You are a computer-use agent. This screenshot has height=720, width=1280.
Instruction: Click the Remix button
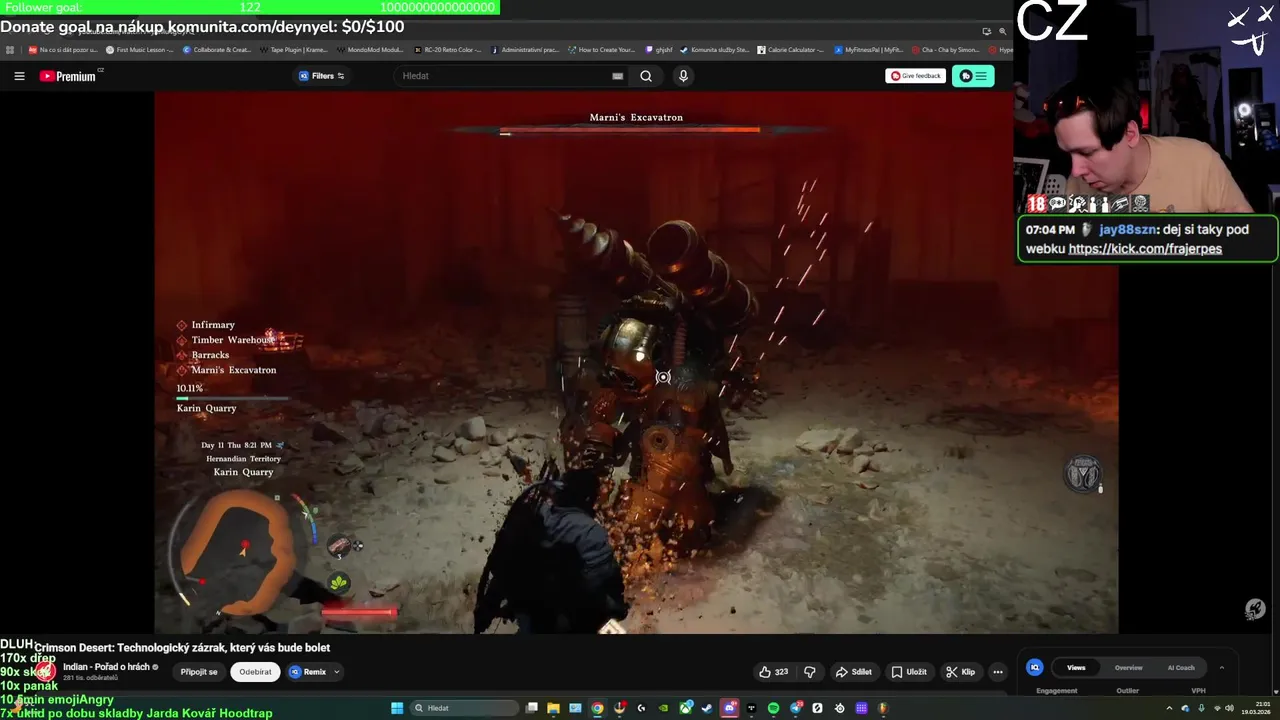pos(309,672)
